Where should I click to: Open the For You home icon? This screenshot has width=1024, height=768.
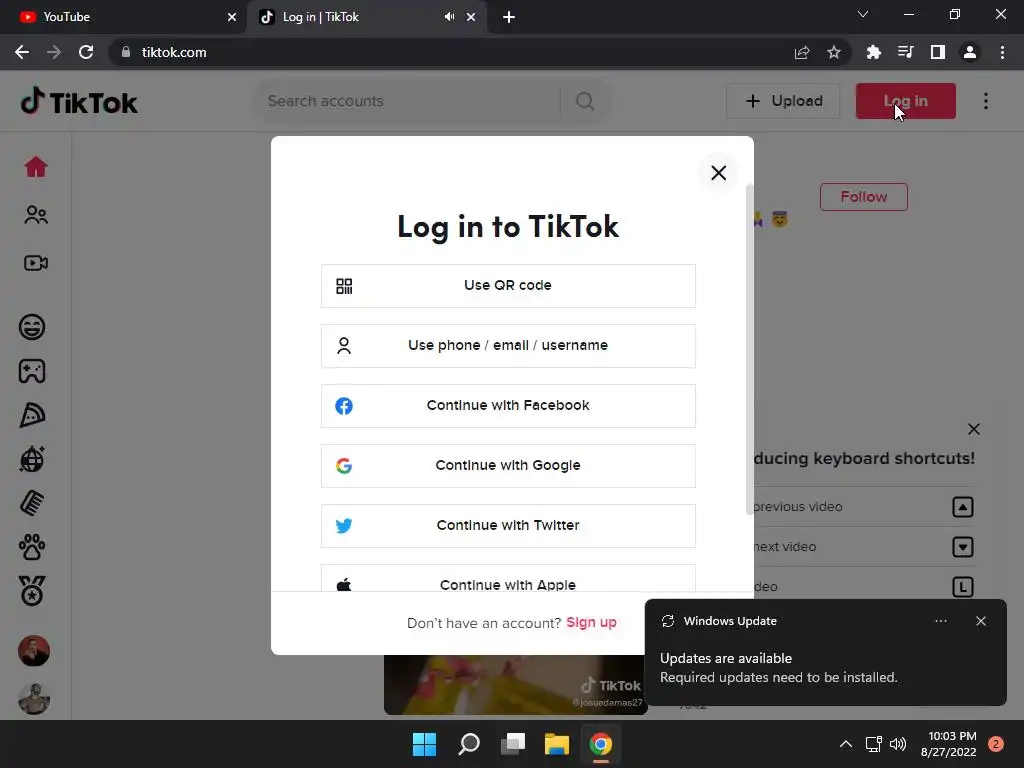pyautogui.click(x=36, y=167)
